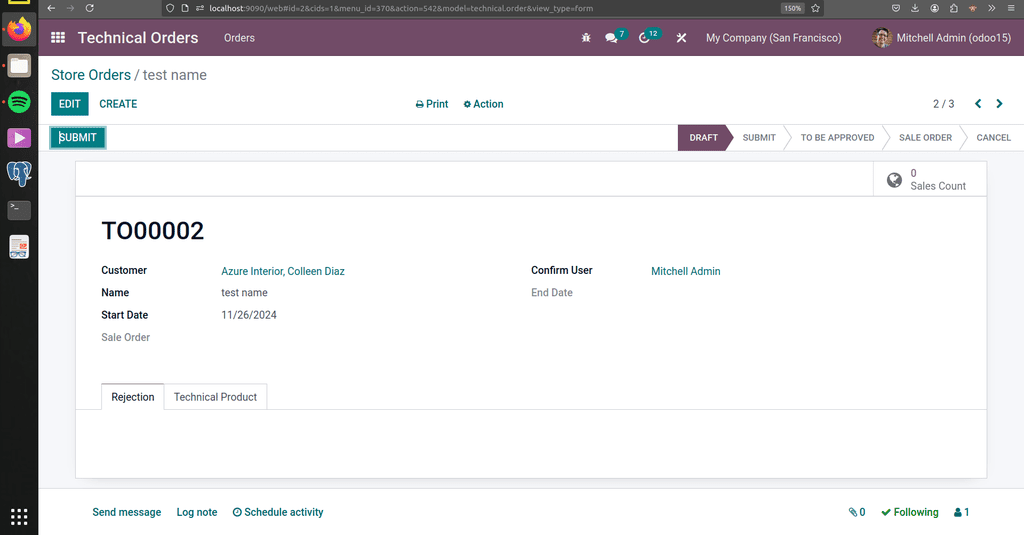Select the TO BE APPROVED stage
This screenshot has width=1024, height=535.
tap(837, 137)
